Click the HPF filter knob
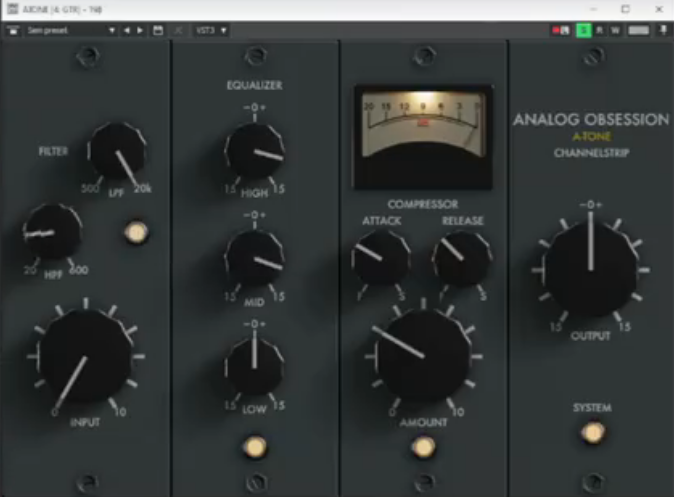This screenshot has height=497, width=674. tap(52, 233)
